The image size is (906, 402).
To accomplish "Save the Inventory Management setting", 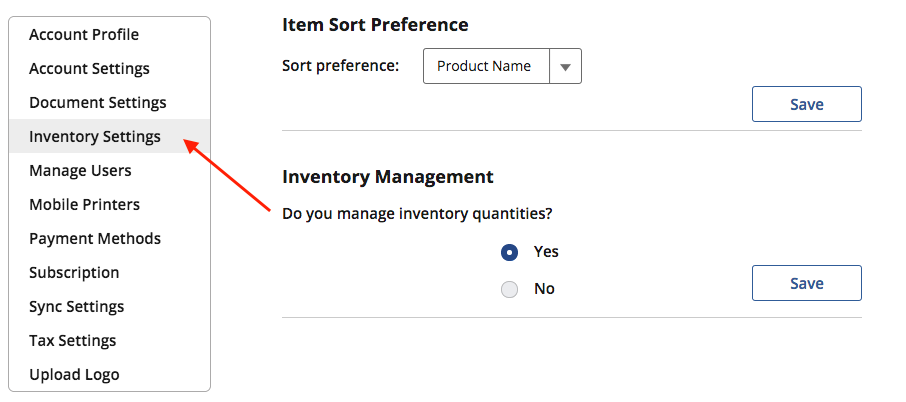I will pos(806,283).
